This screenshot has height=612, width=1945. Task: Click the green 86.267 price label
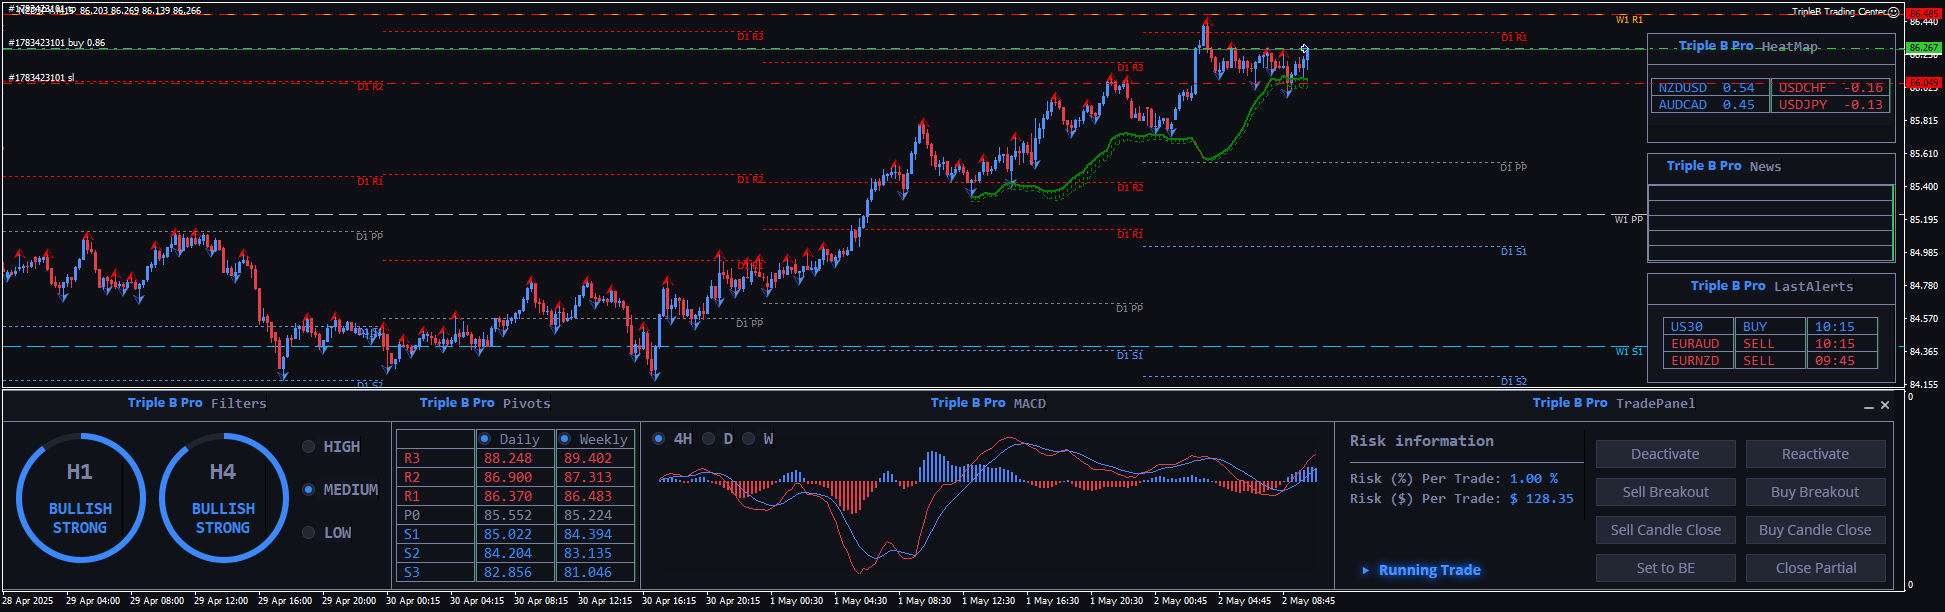(1924, 47)
